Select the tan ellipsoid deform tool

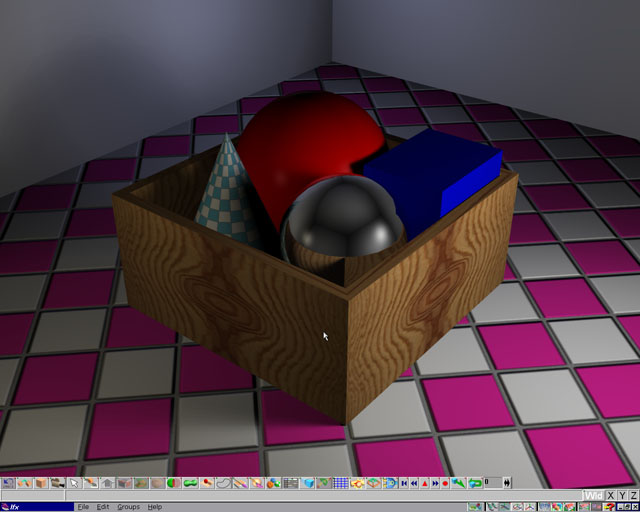coord(158,483)
